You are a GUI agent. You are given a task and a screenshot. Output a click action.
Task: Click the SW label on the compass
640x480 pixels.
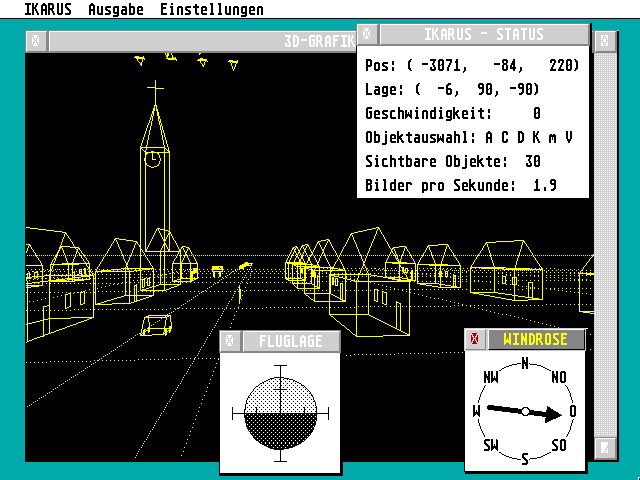coord(491,445)
